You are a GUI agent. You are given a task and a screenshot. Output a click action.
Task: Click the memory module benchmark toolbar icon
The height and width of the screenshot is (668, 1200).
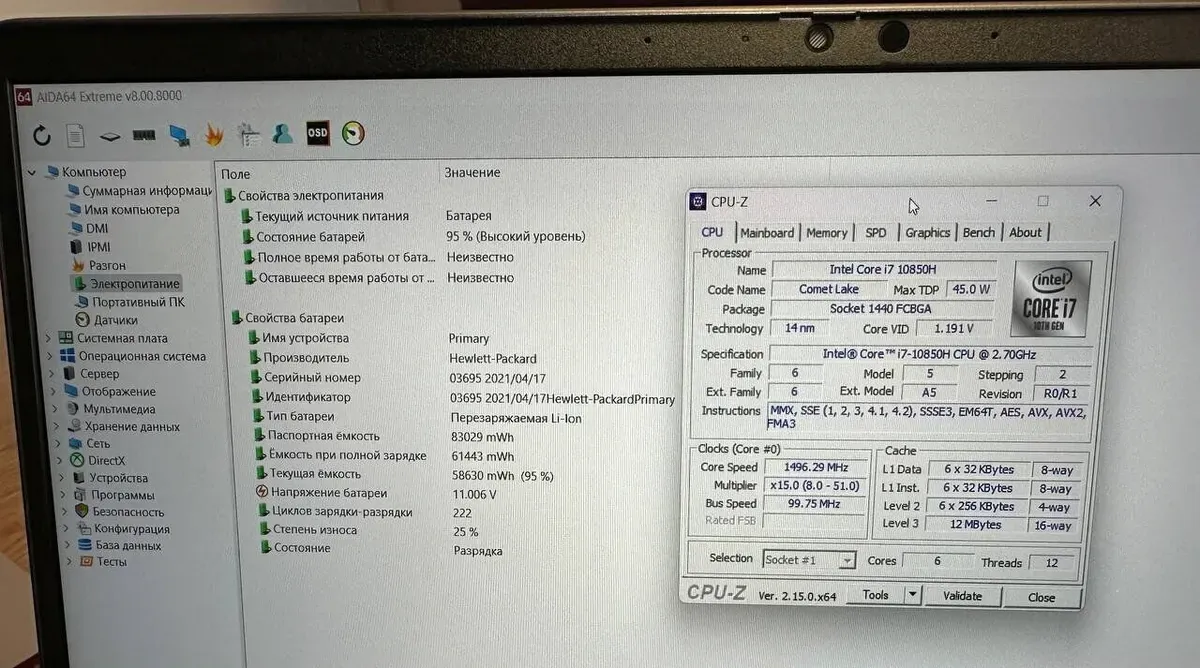(x=144, y=135)
